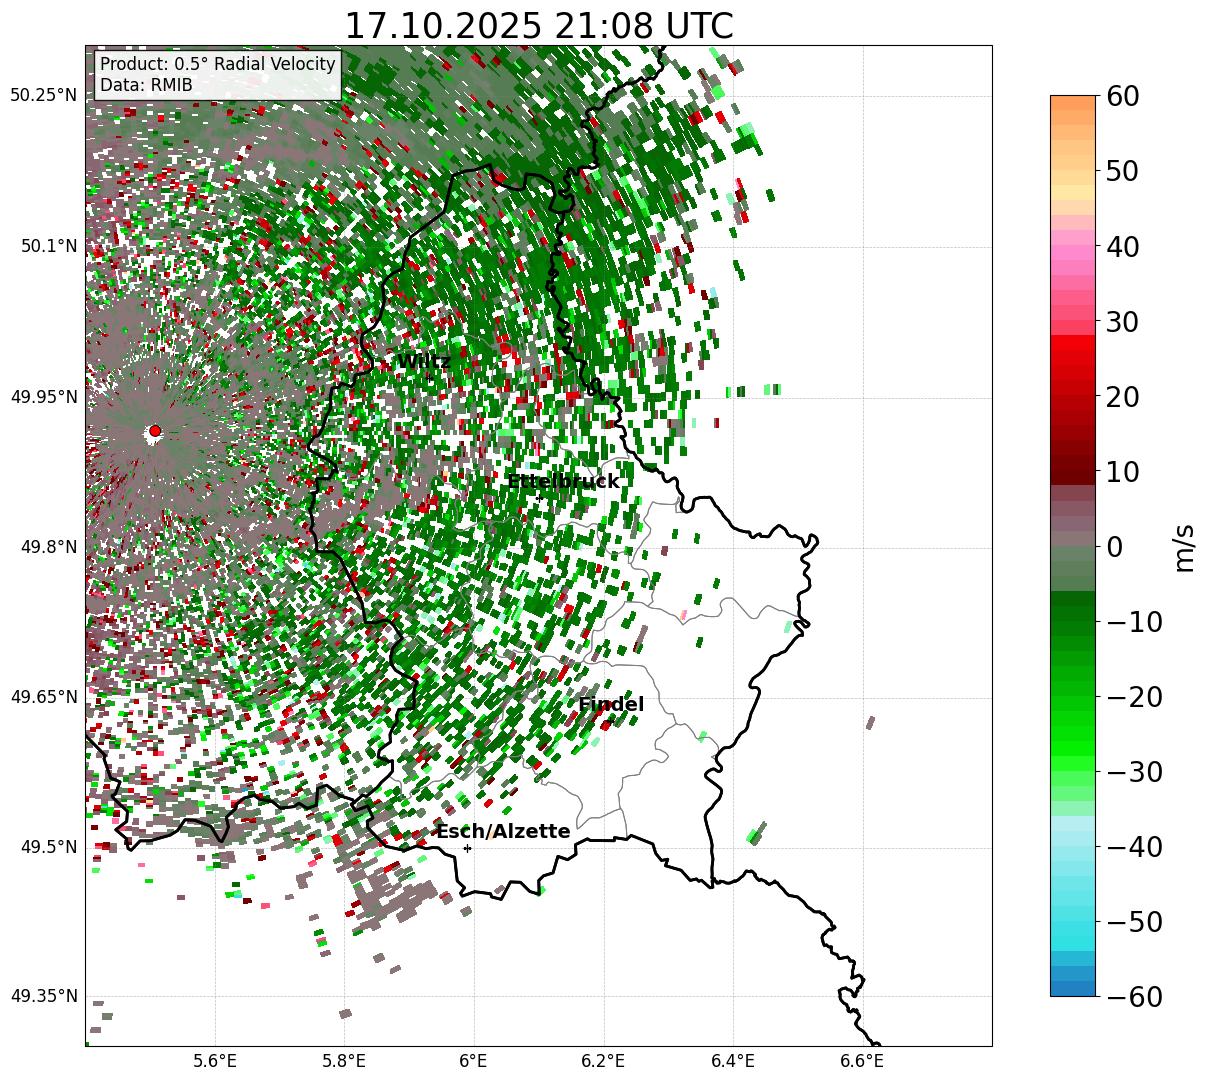Click the 49.95°N latitude tick label
Image resolution: width=1207 pixels, height=1081 pixels.
tap(43, 397)
